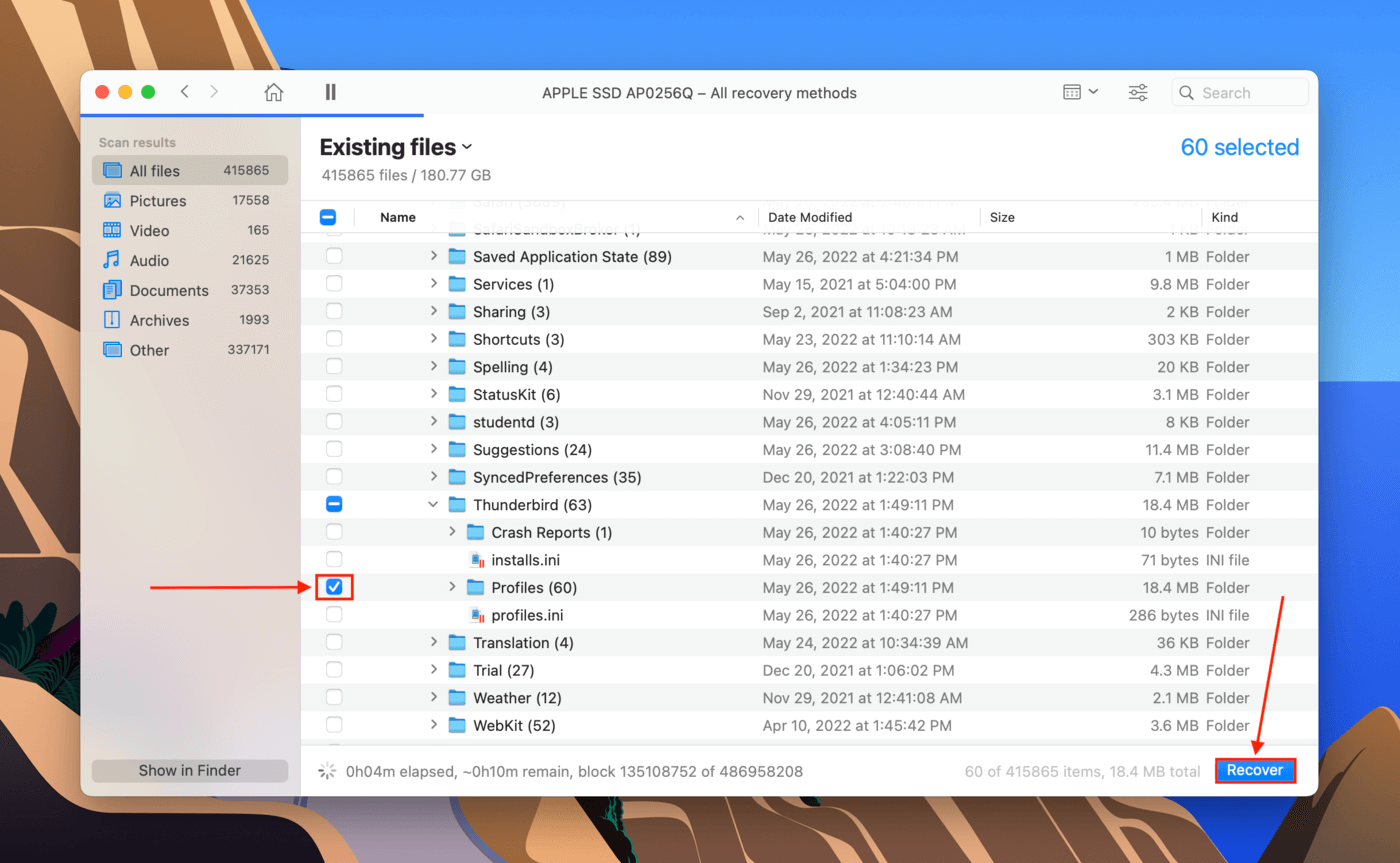Select Other category in sidebar

click(x=190, y=350)
